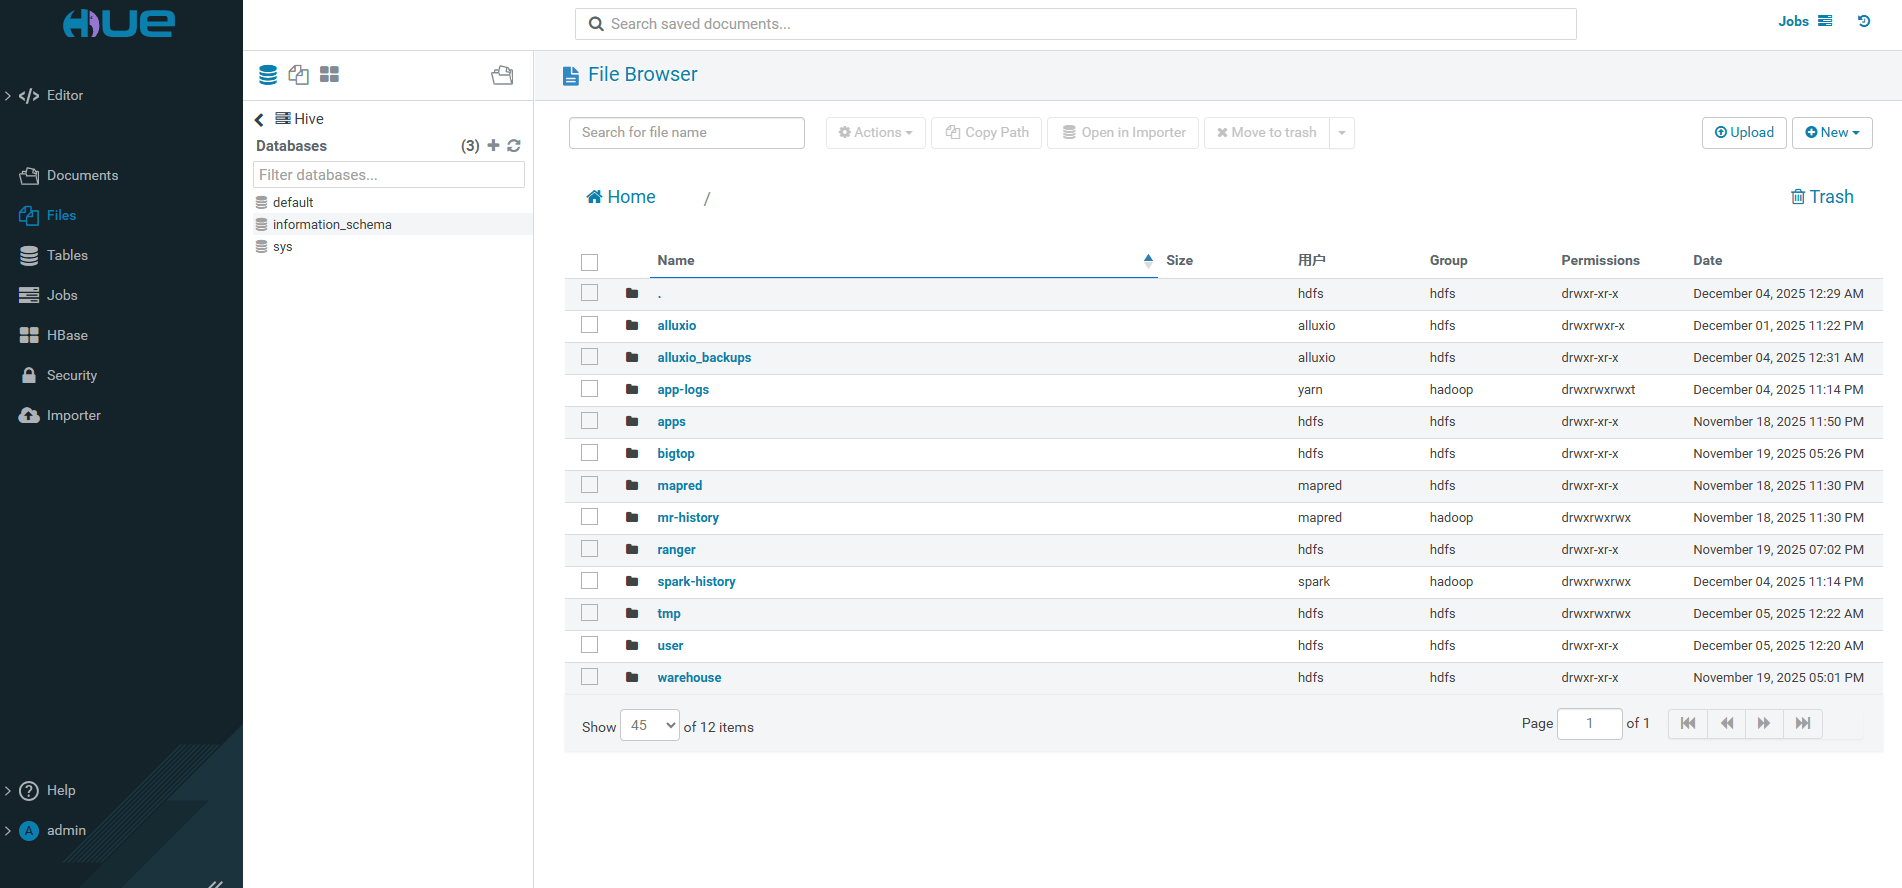
Task: Check the box next to warehouse folder
Action: coord(590,677)
